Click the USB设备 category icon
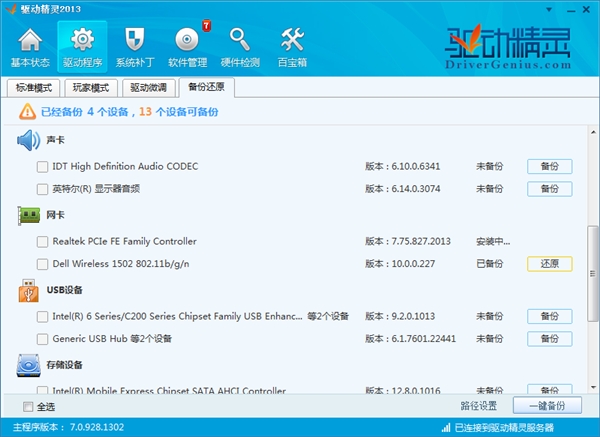Image resolution: width=600 pixels, height=437 pixels. (28, 290)
